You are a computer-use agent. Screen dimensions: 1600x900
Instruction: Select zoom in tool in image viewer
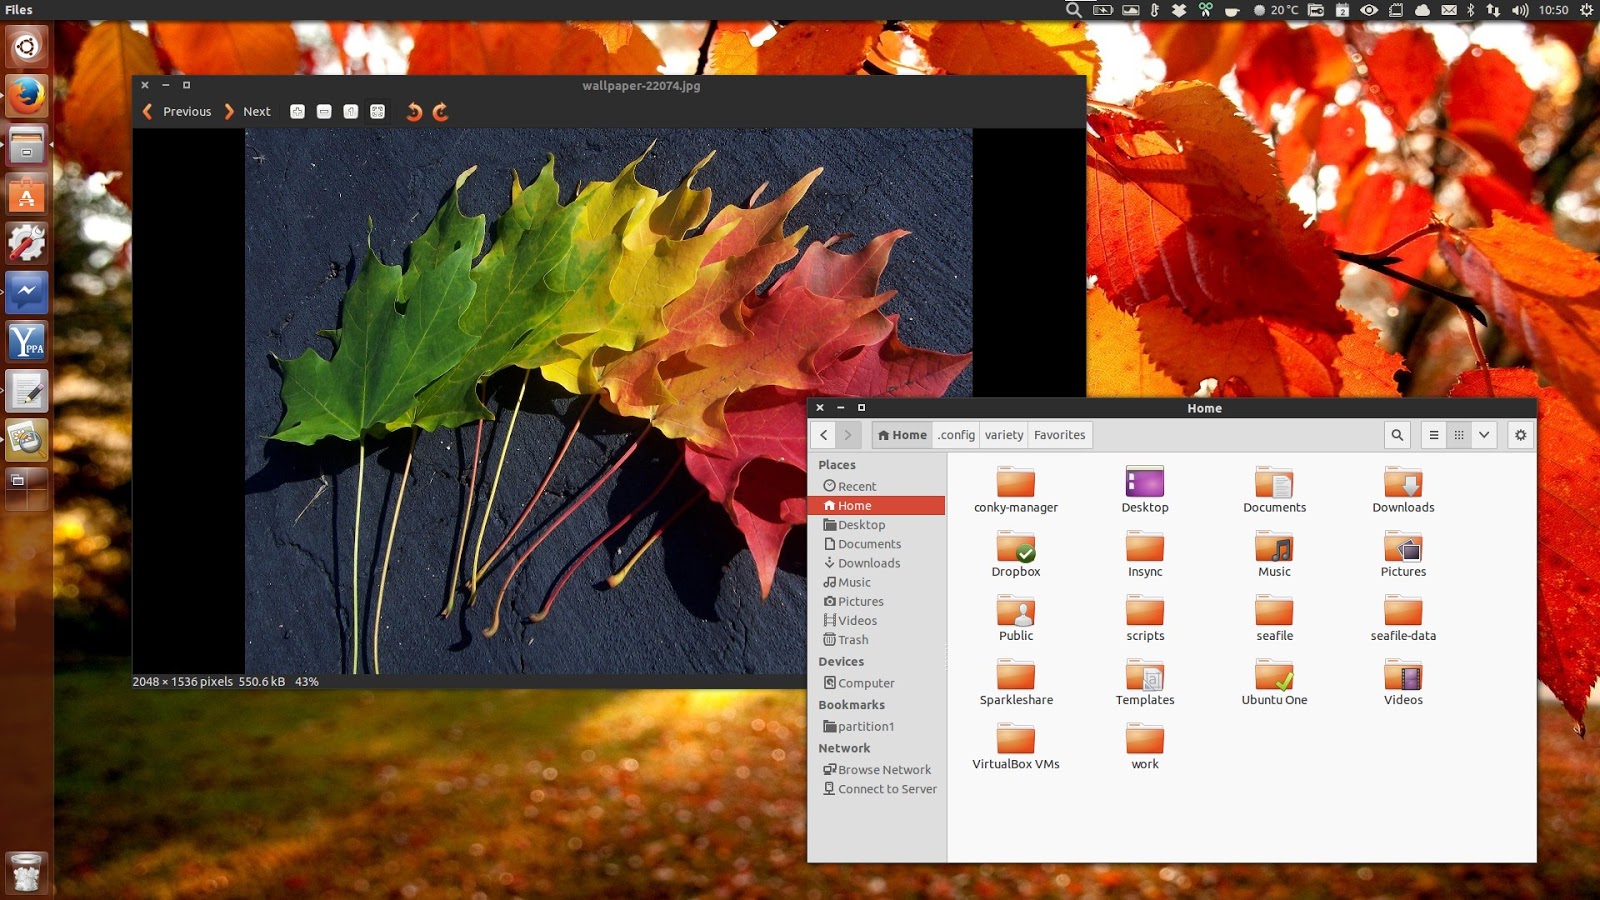(x=296, y=111)
